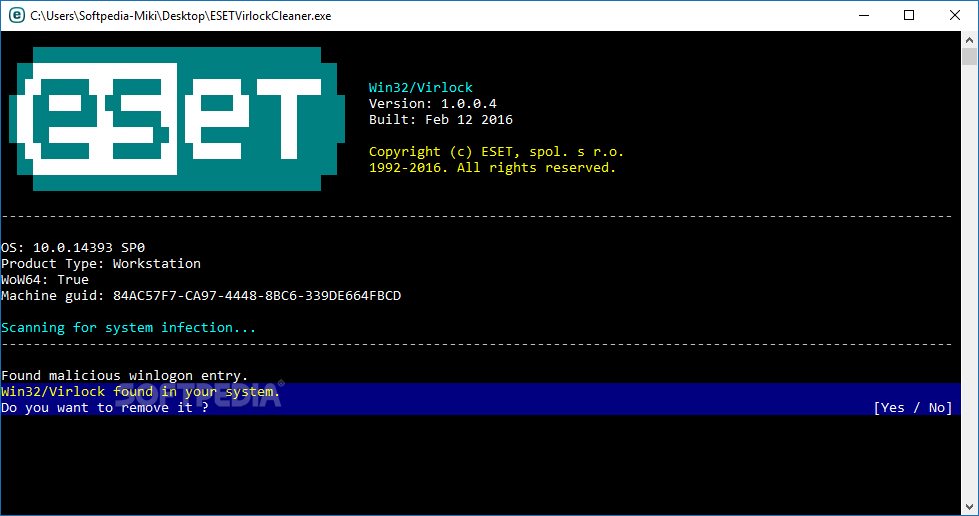The image size is (979, 516).
Task: Close the ESETVirlockCleaner window
Action: [x=955, y=16]
